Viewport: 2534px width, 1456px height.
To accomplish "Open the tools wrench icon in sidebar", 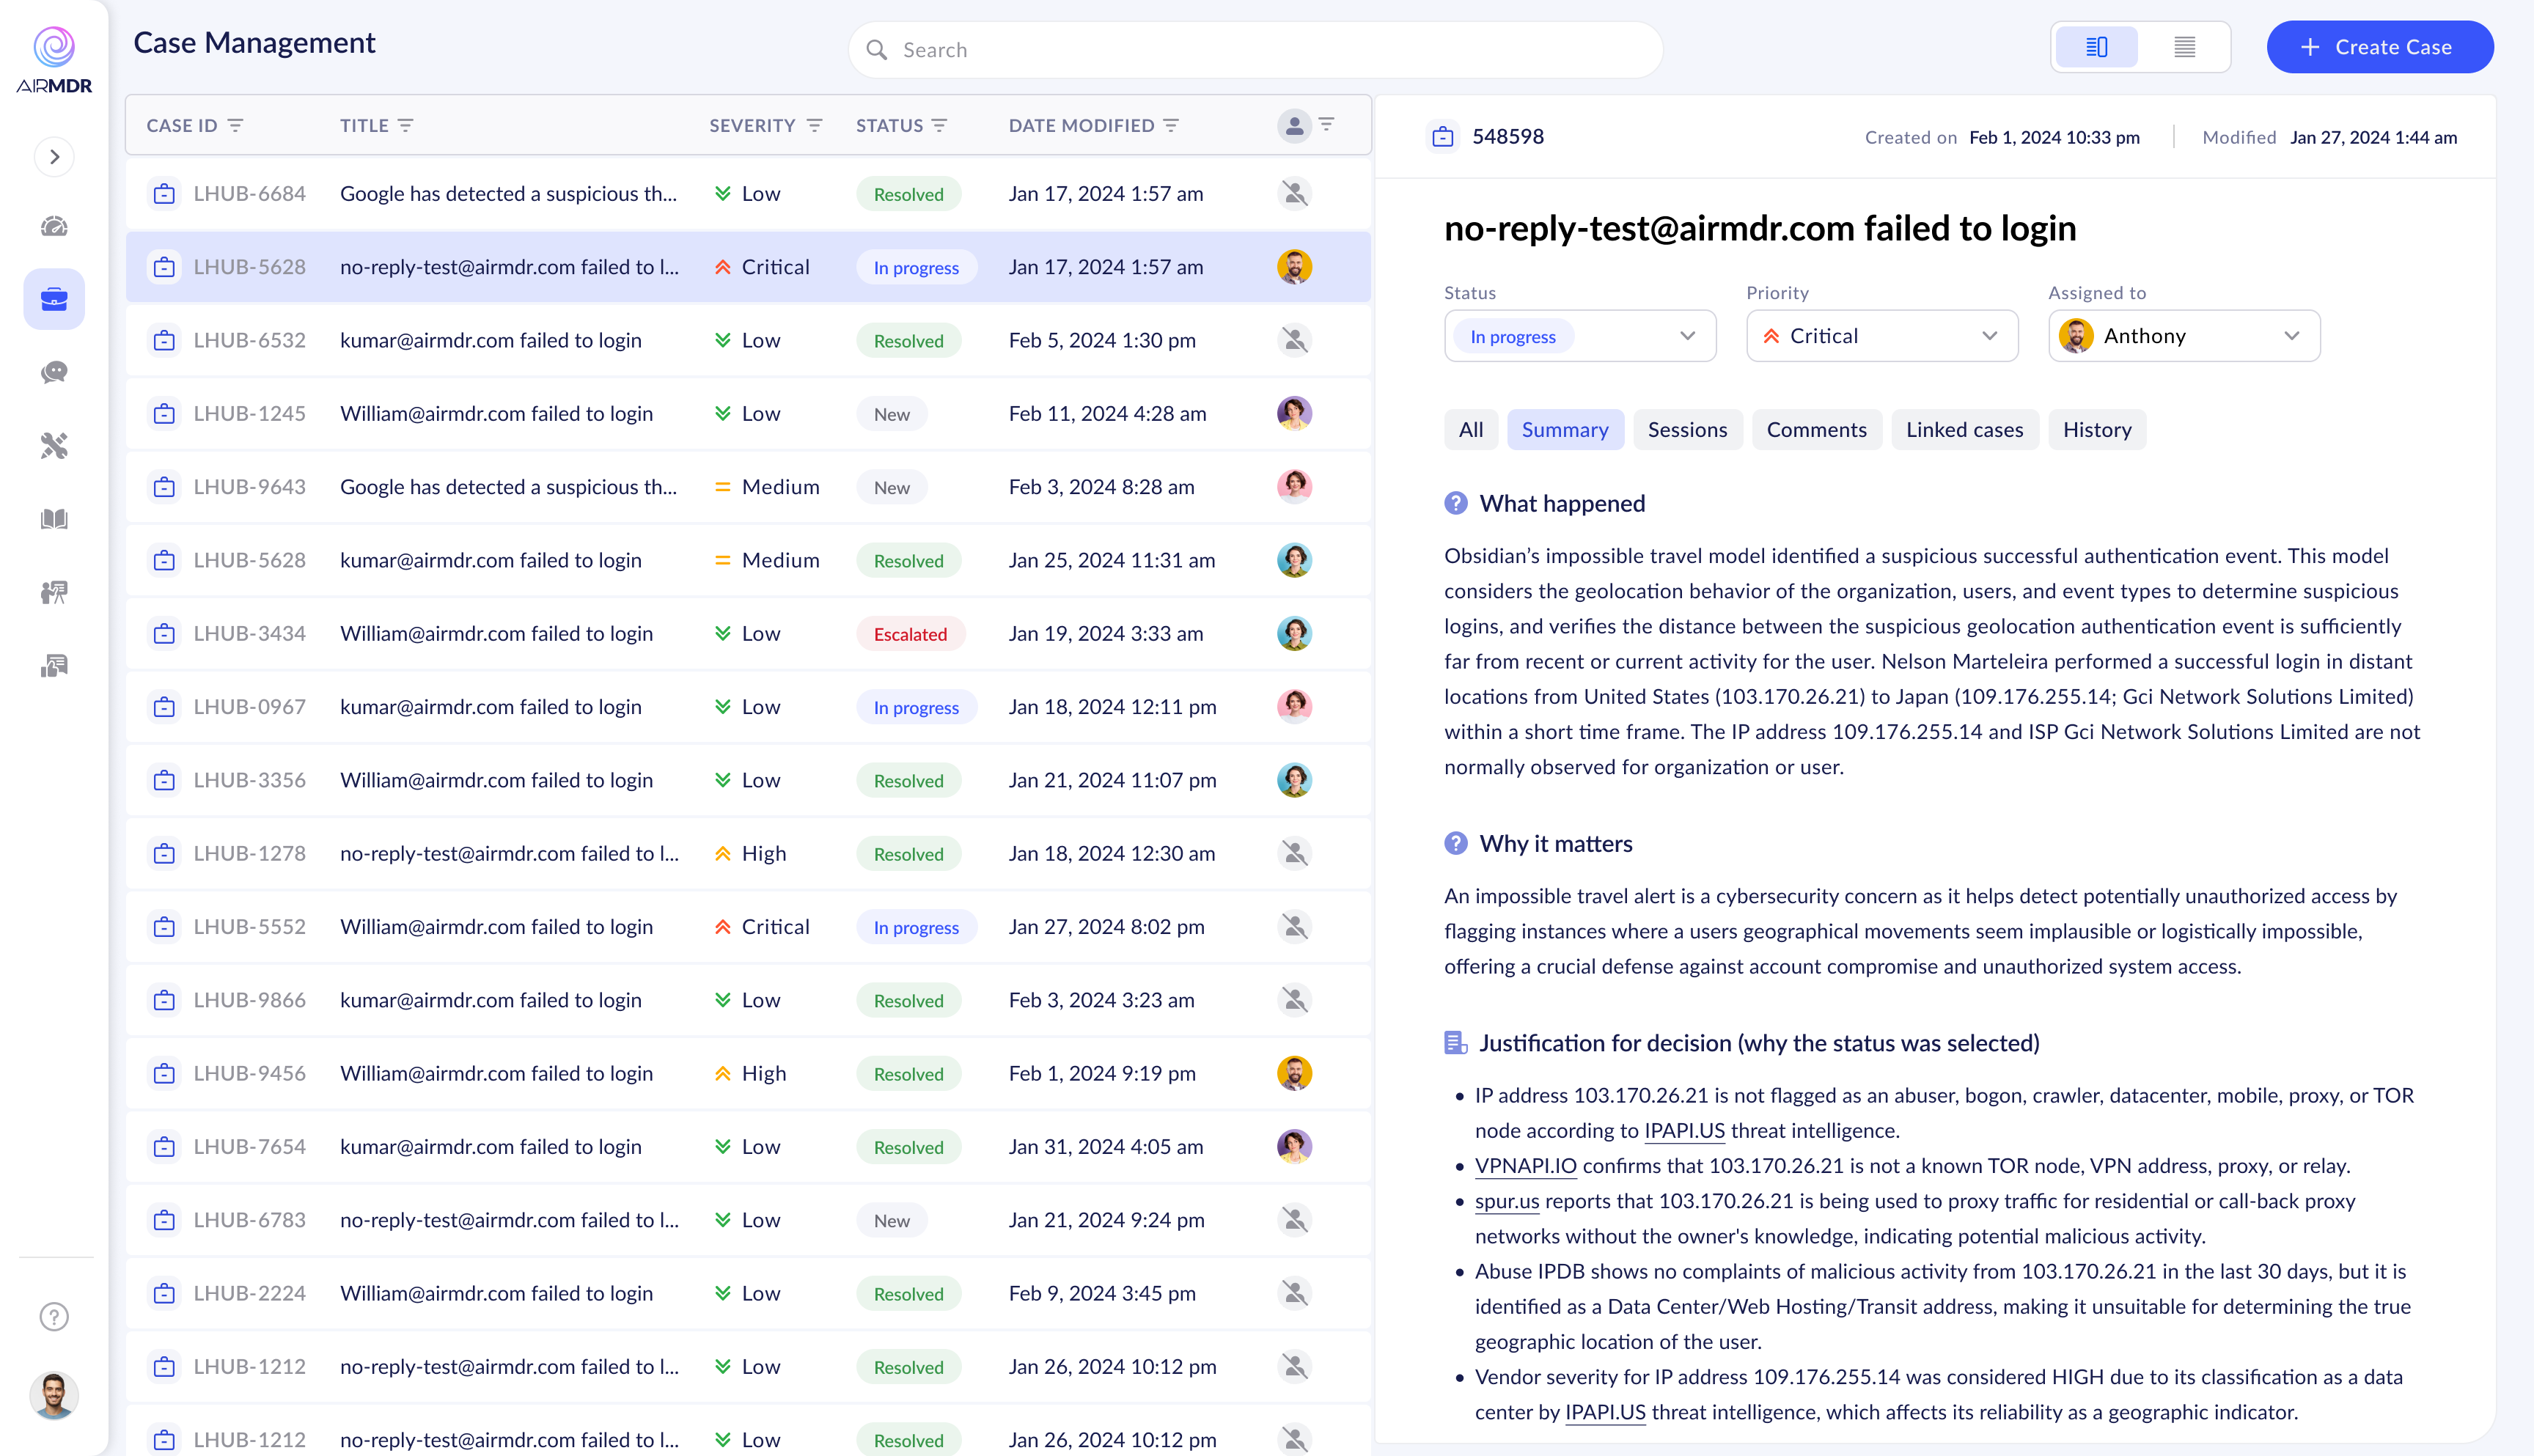I will click(x=55, y=445).
